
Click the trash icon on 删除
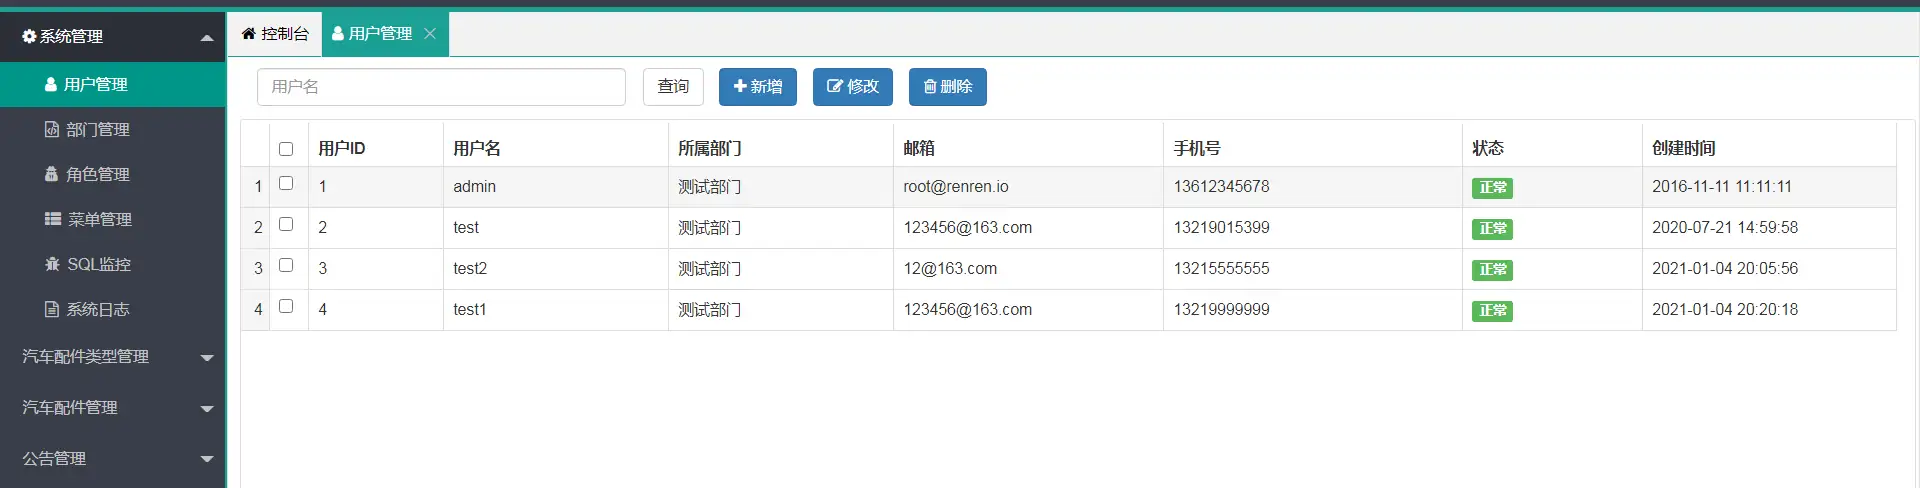[x=930, y=86]
